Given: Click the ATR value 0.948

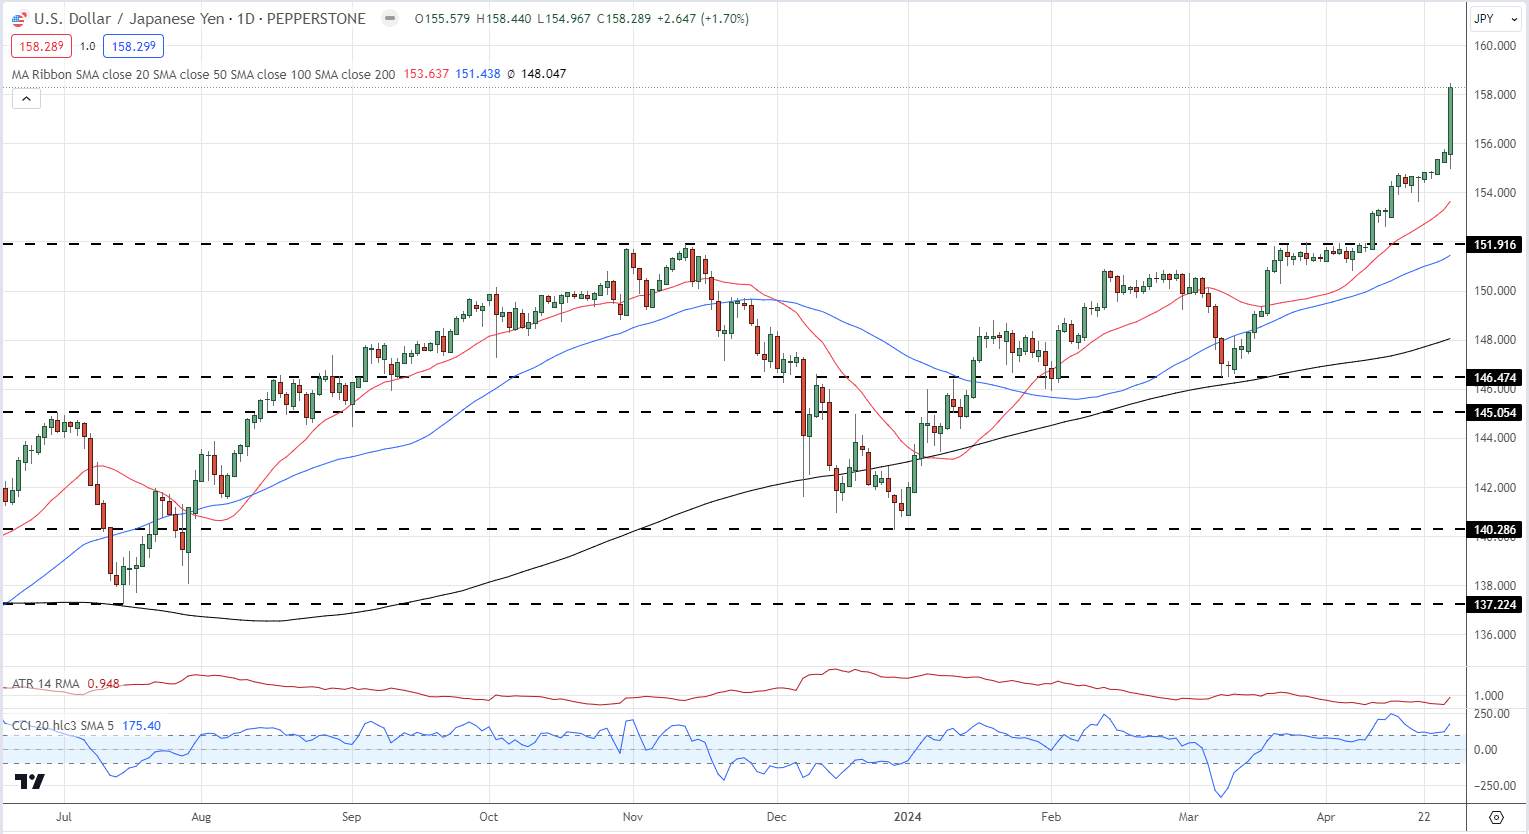Looking at the screenshot, I should [103, 684].
